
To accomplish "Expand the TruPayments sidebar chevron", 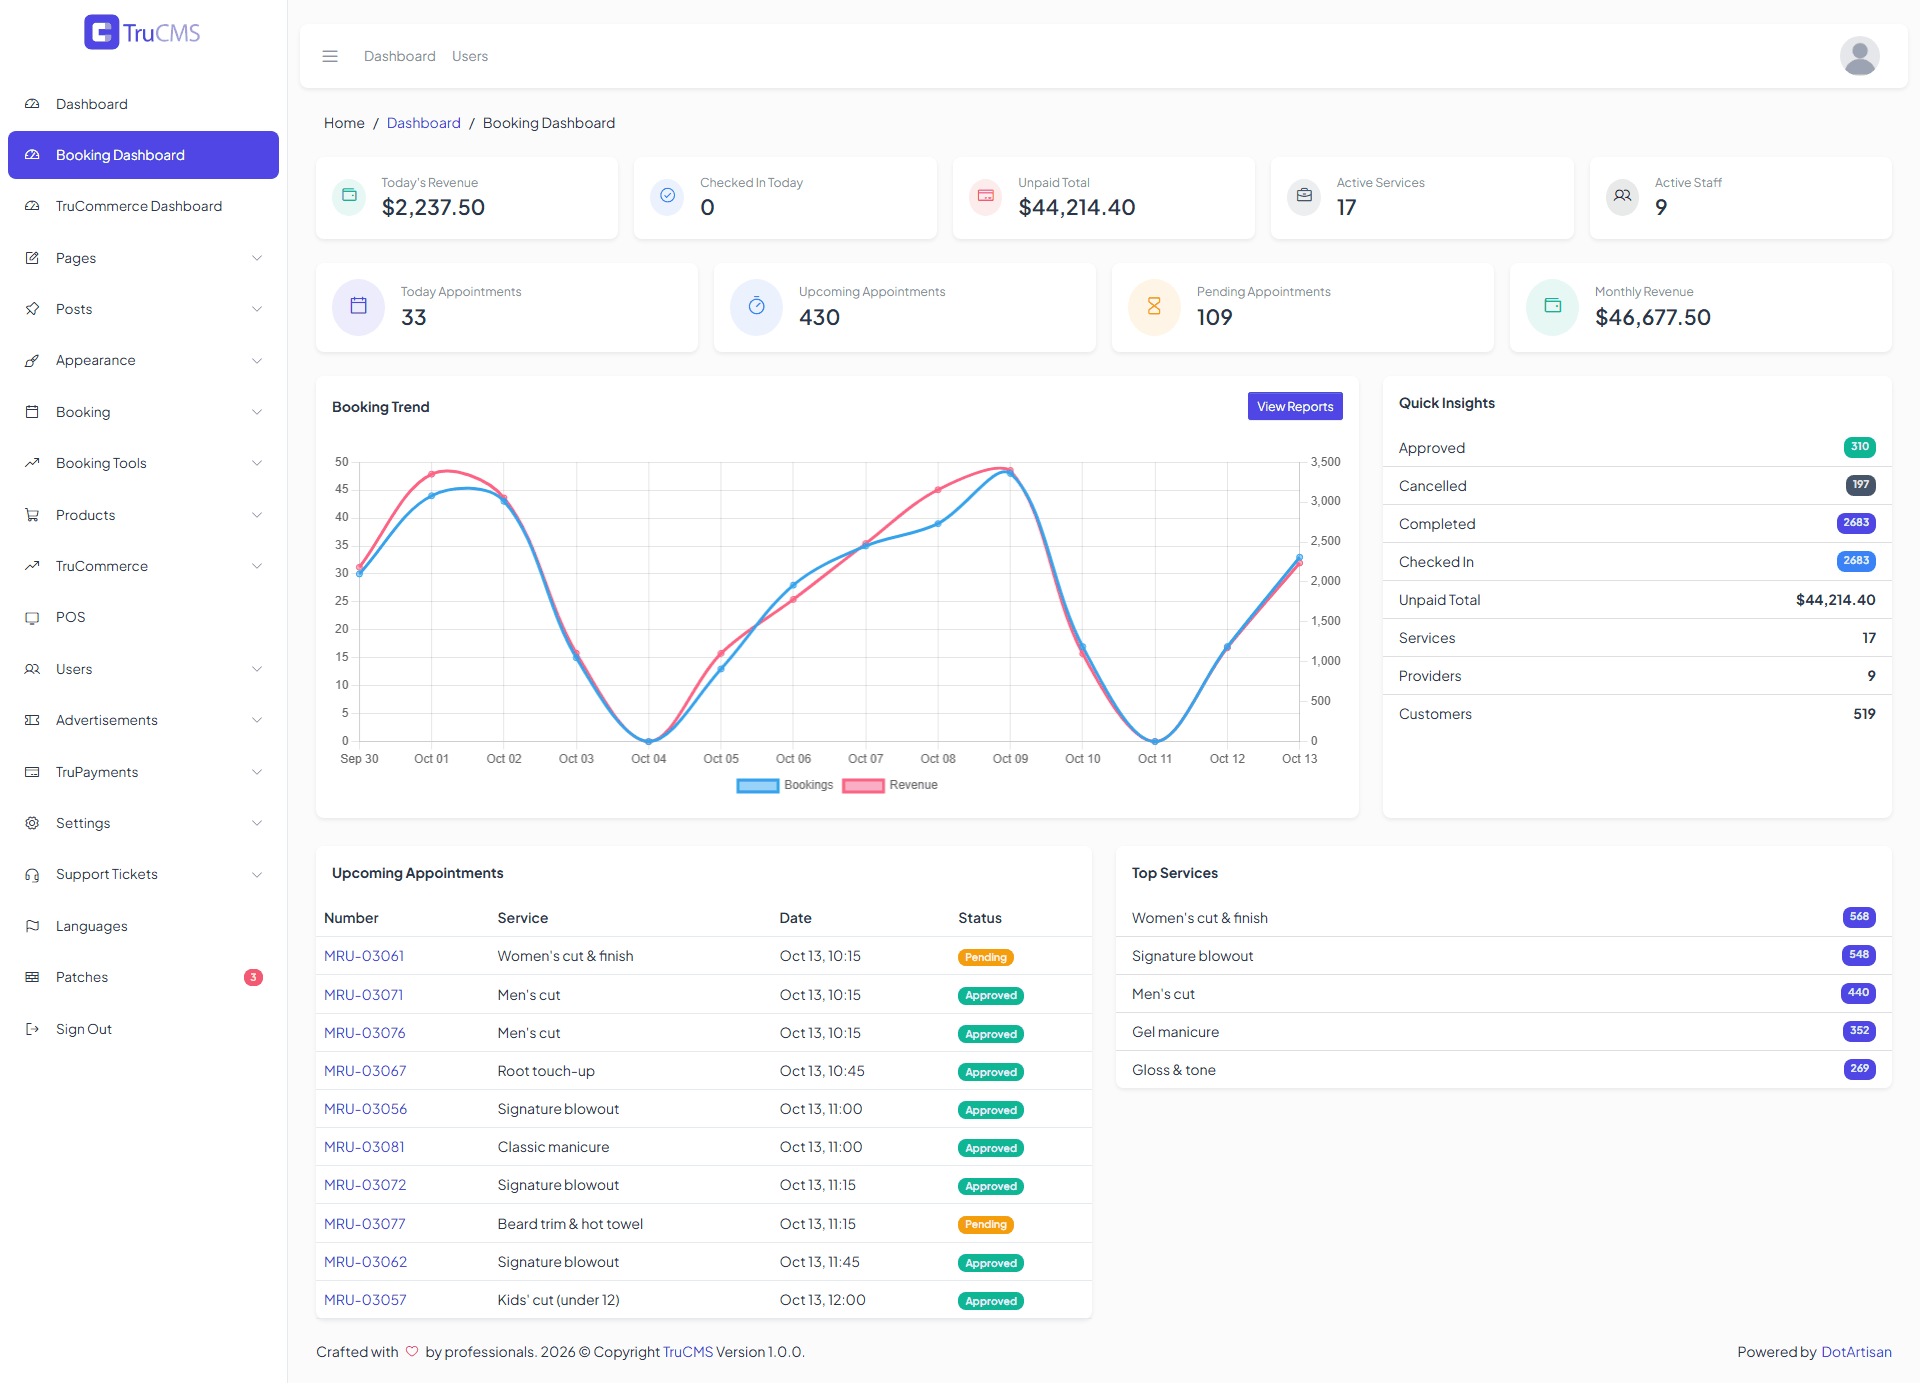I will point(257,772).
